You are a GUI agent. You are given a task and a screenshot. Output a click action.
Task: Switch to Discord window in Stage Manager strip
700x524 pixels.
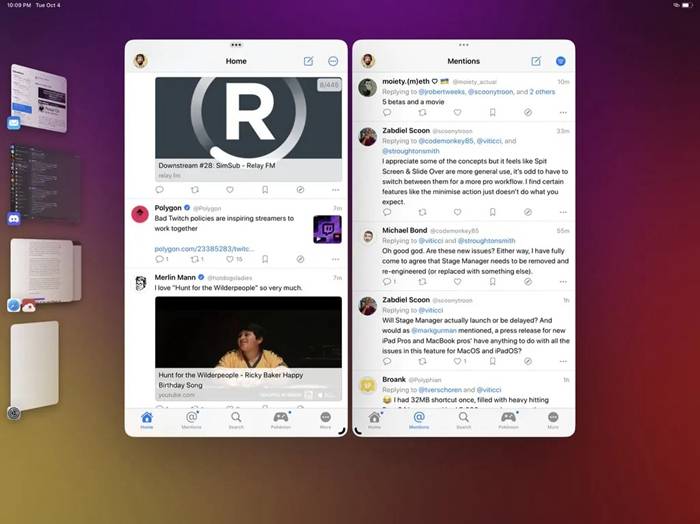(x=45, y=184)
